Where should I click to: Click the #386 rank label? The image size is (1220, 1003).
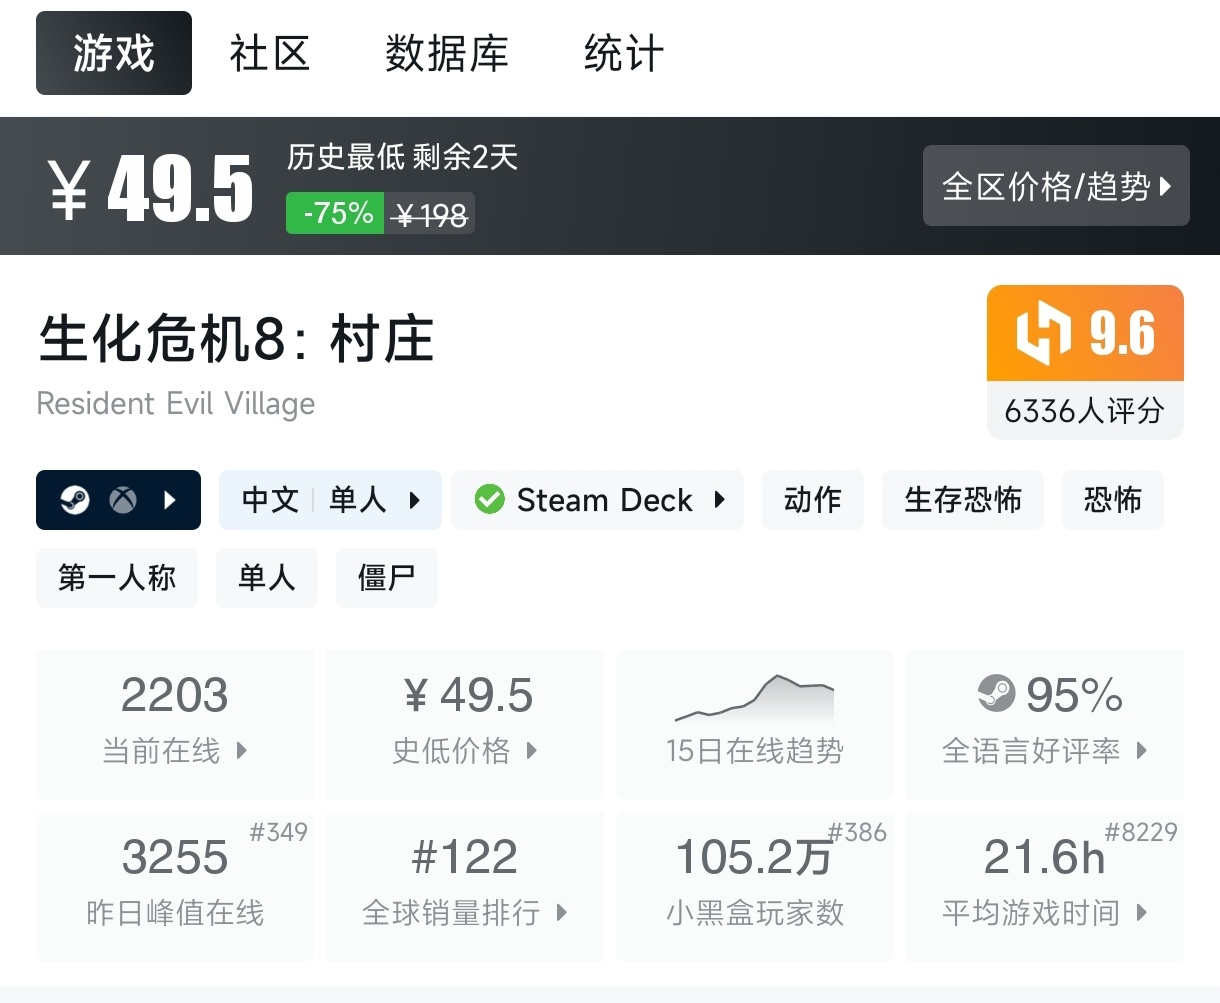[x=857, y=832]
